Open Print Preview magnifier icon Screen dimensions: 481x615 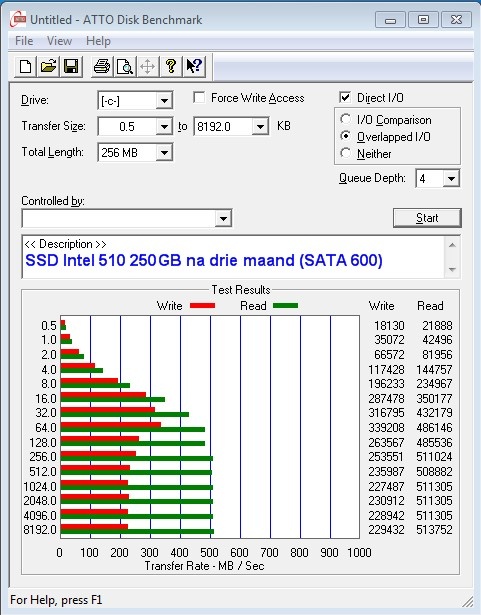coord(125,66)
